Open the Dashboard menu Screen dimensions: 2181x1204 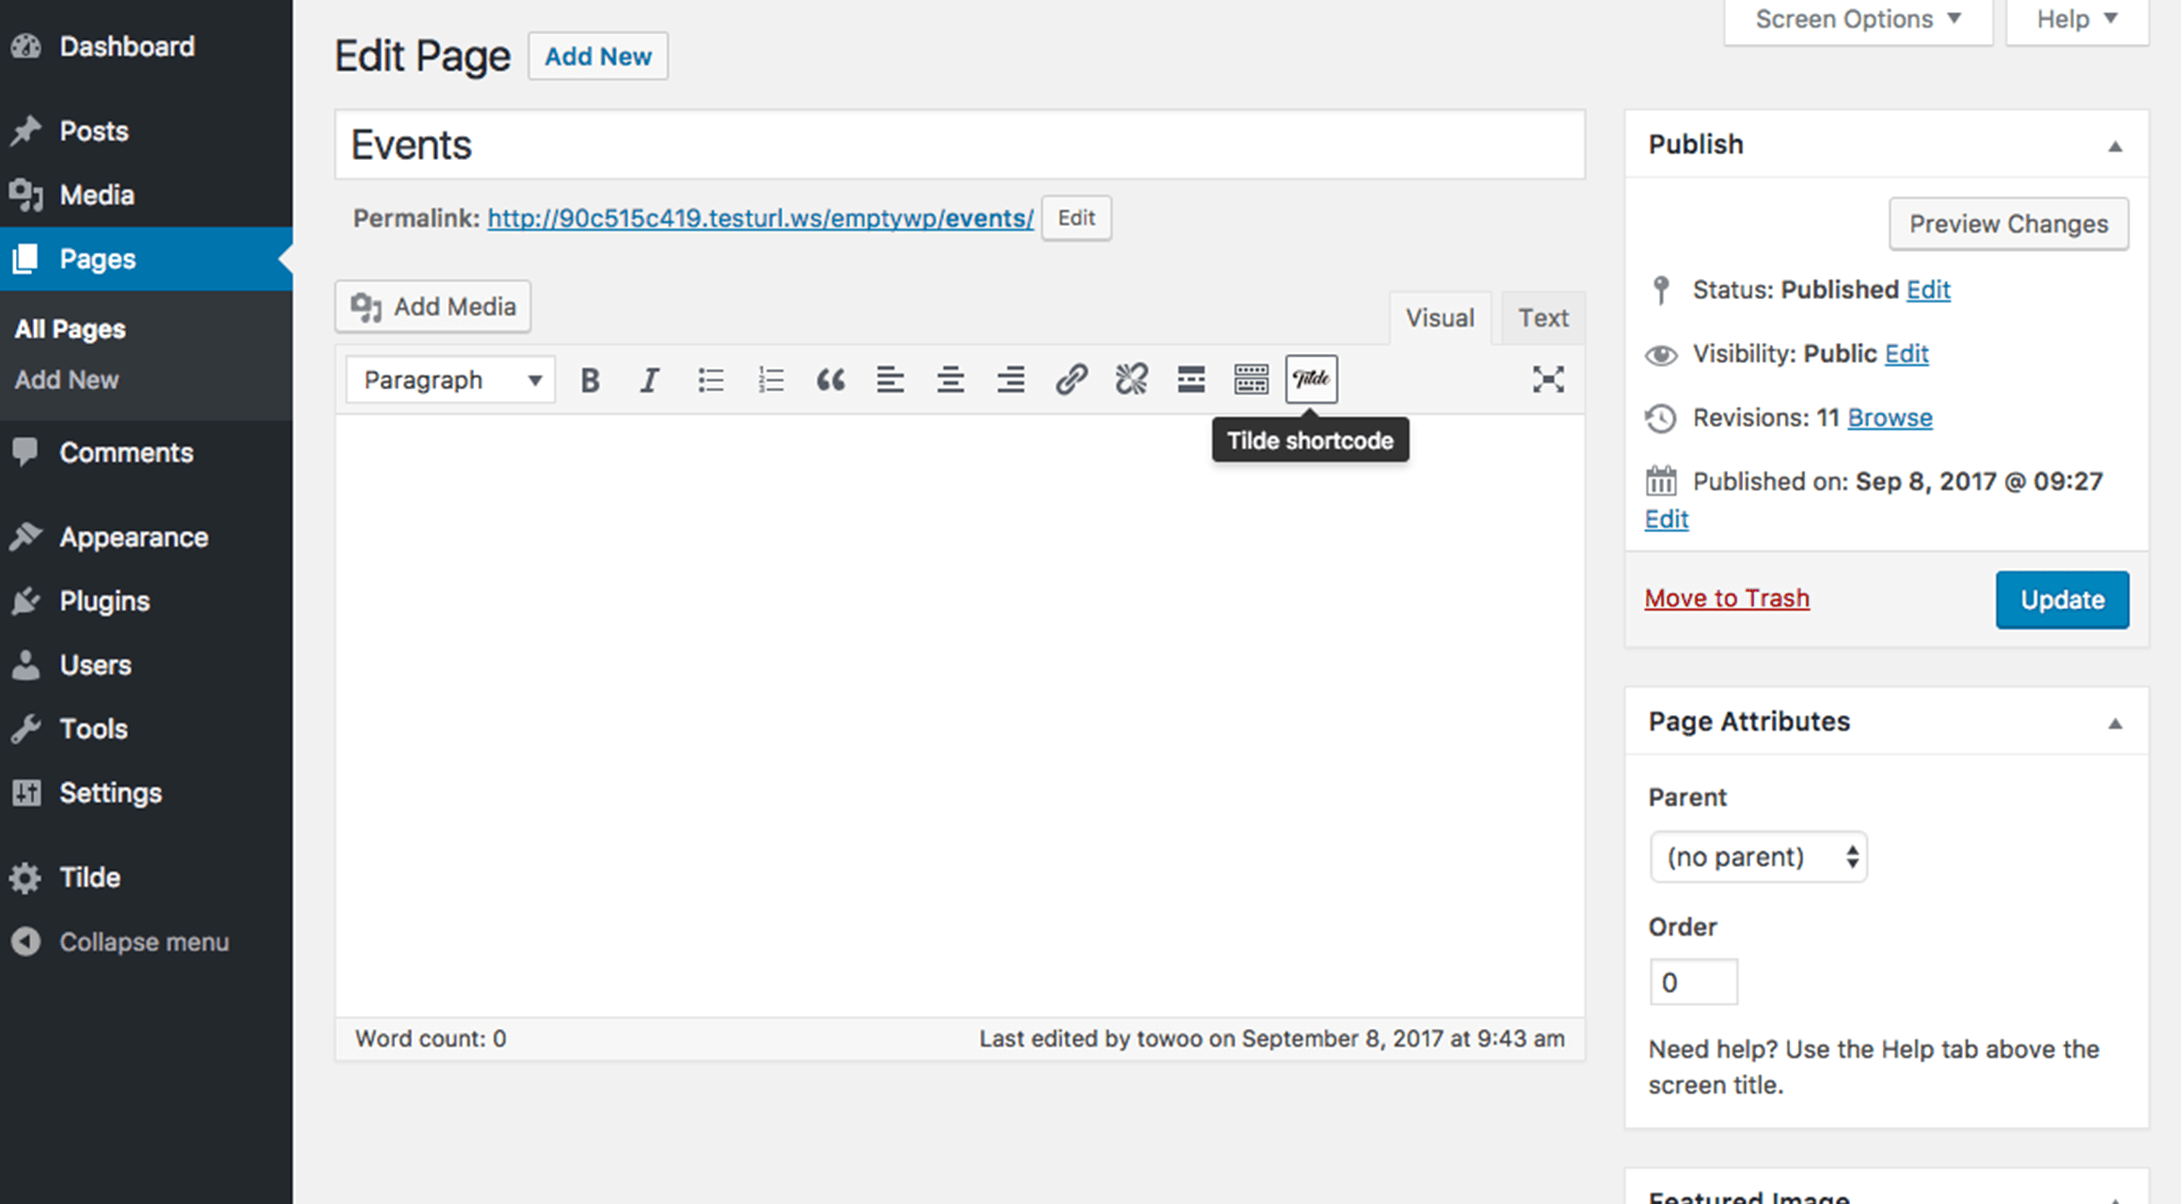pos(146,46)
